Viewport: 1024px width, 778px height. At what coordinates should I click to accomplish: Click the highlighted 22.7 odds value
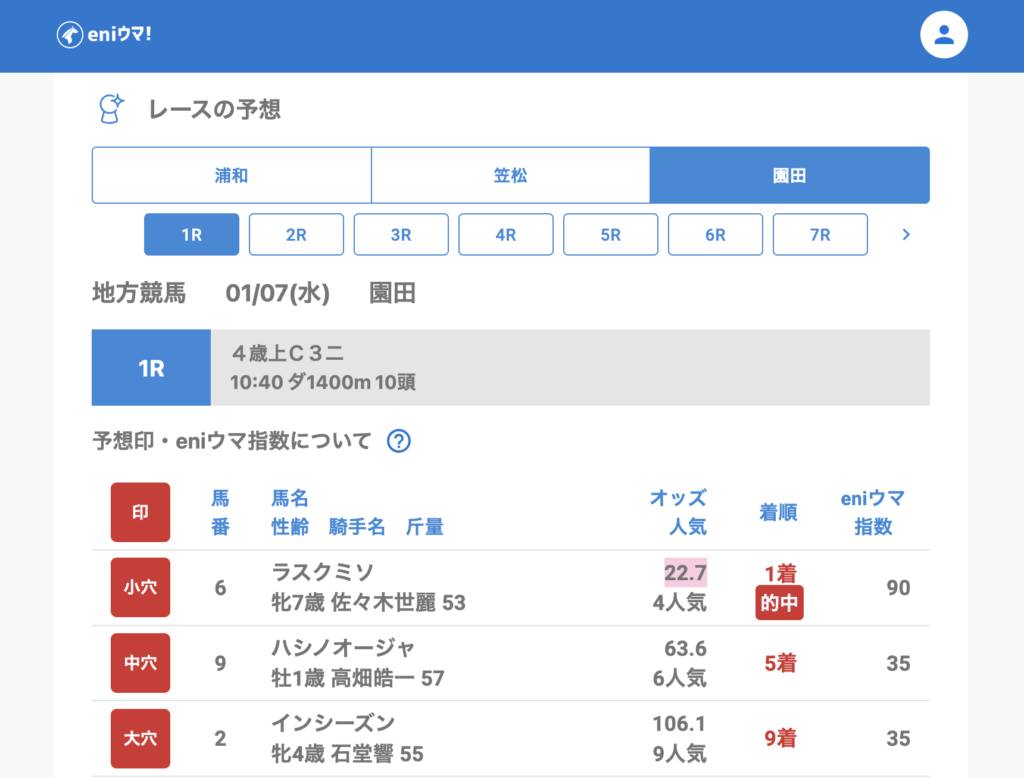[x=685, y=572]
